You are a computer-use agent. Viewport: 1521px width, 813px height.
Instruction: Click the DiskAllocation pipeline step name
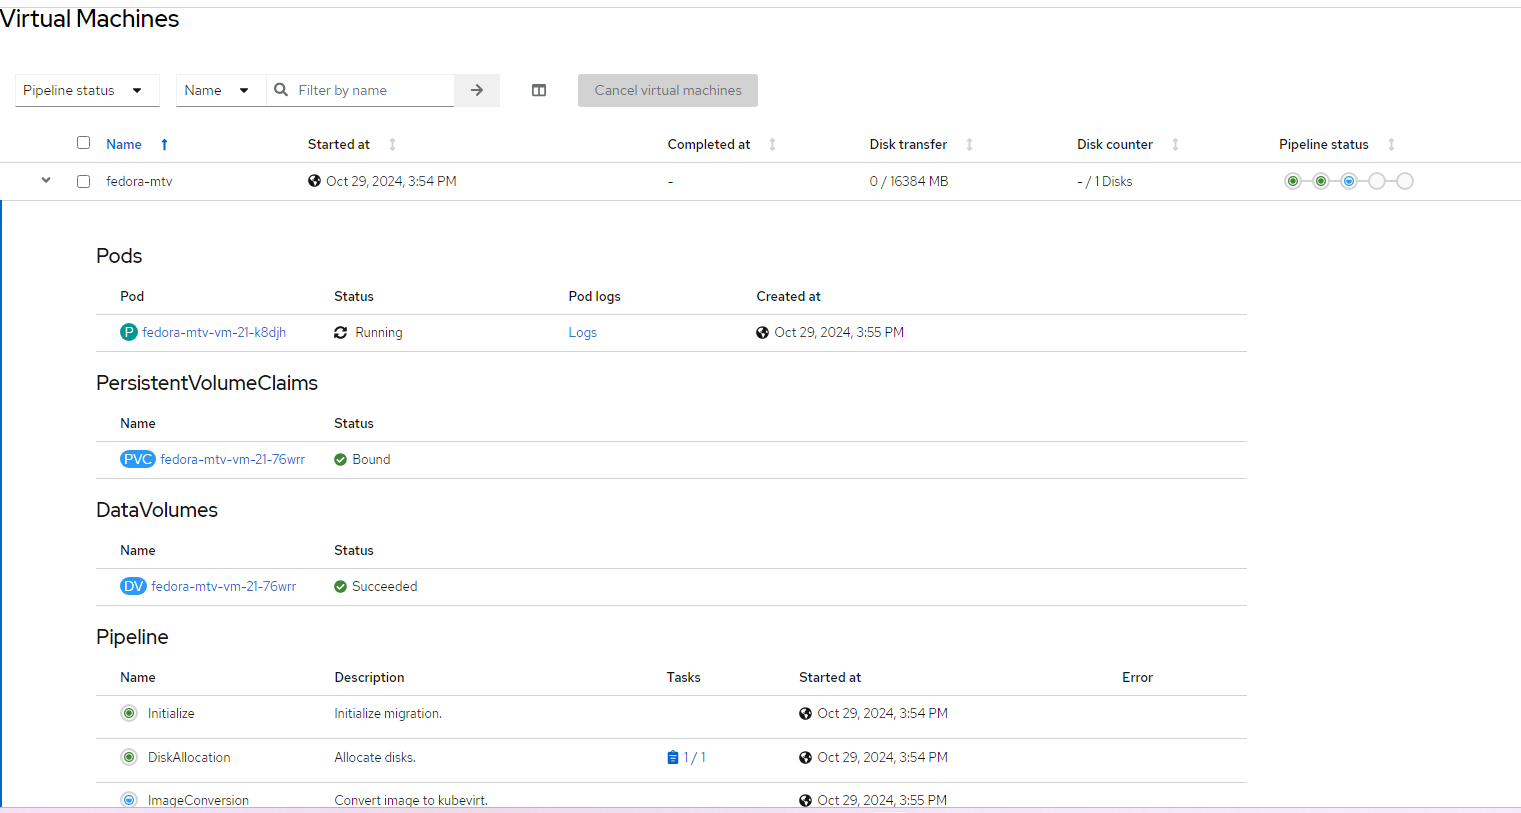pos(189,757)
